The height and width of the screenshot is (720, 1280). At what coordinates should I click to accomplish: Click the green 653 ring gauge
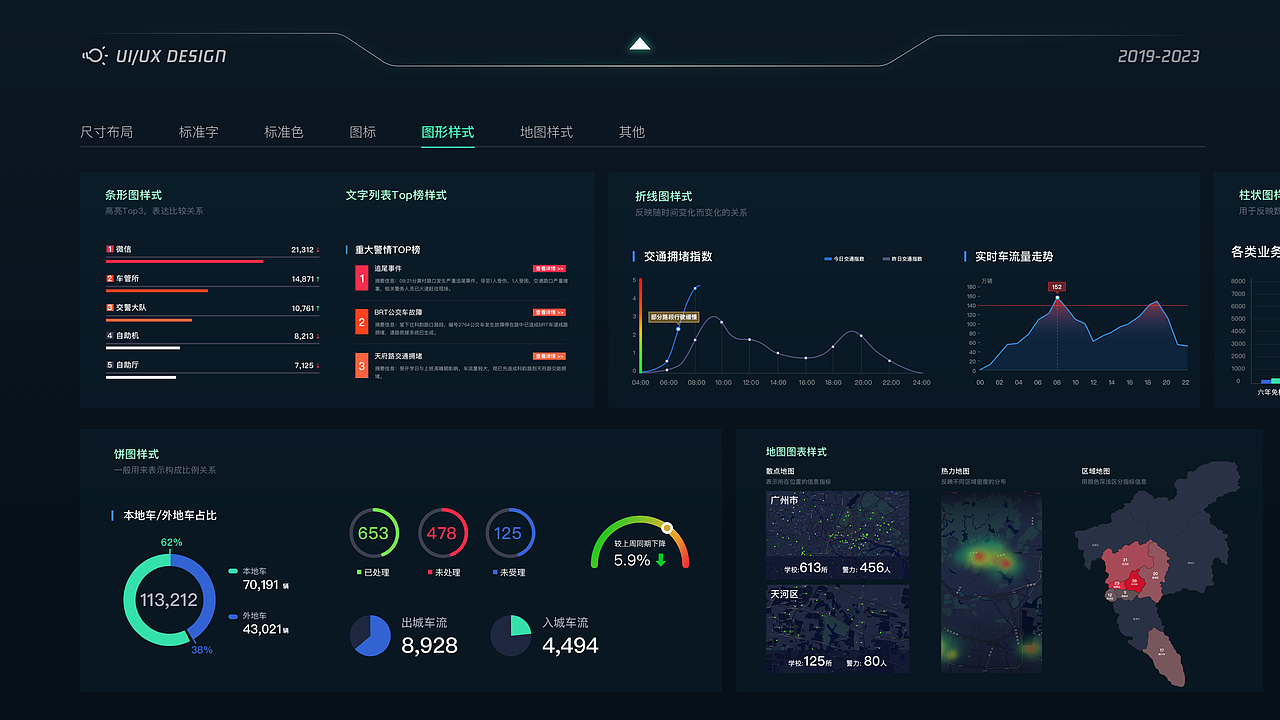pyautogui.click(x=373, y=533)
